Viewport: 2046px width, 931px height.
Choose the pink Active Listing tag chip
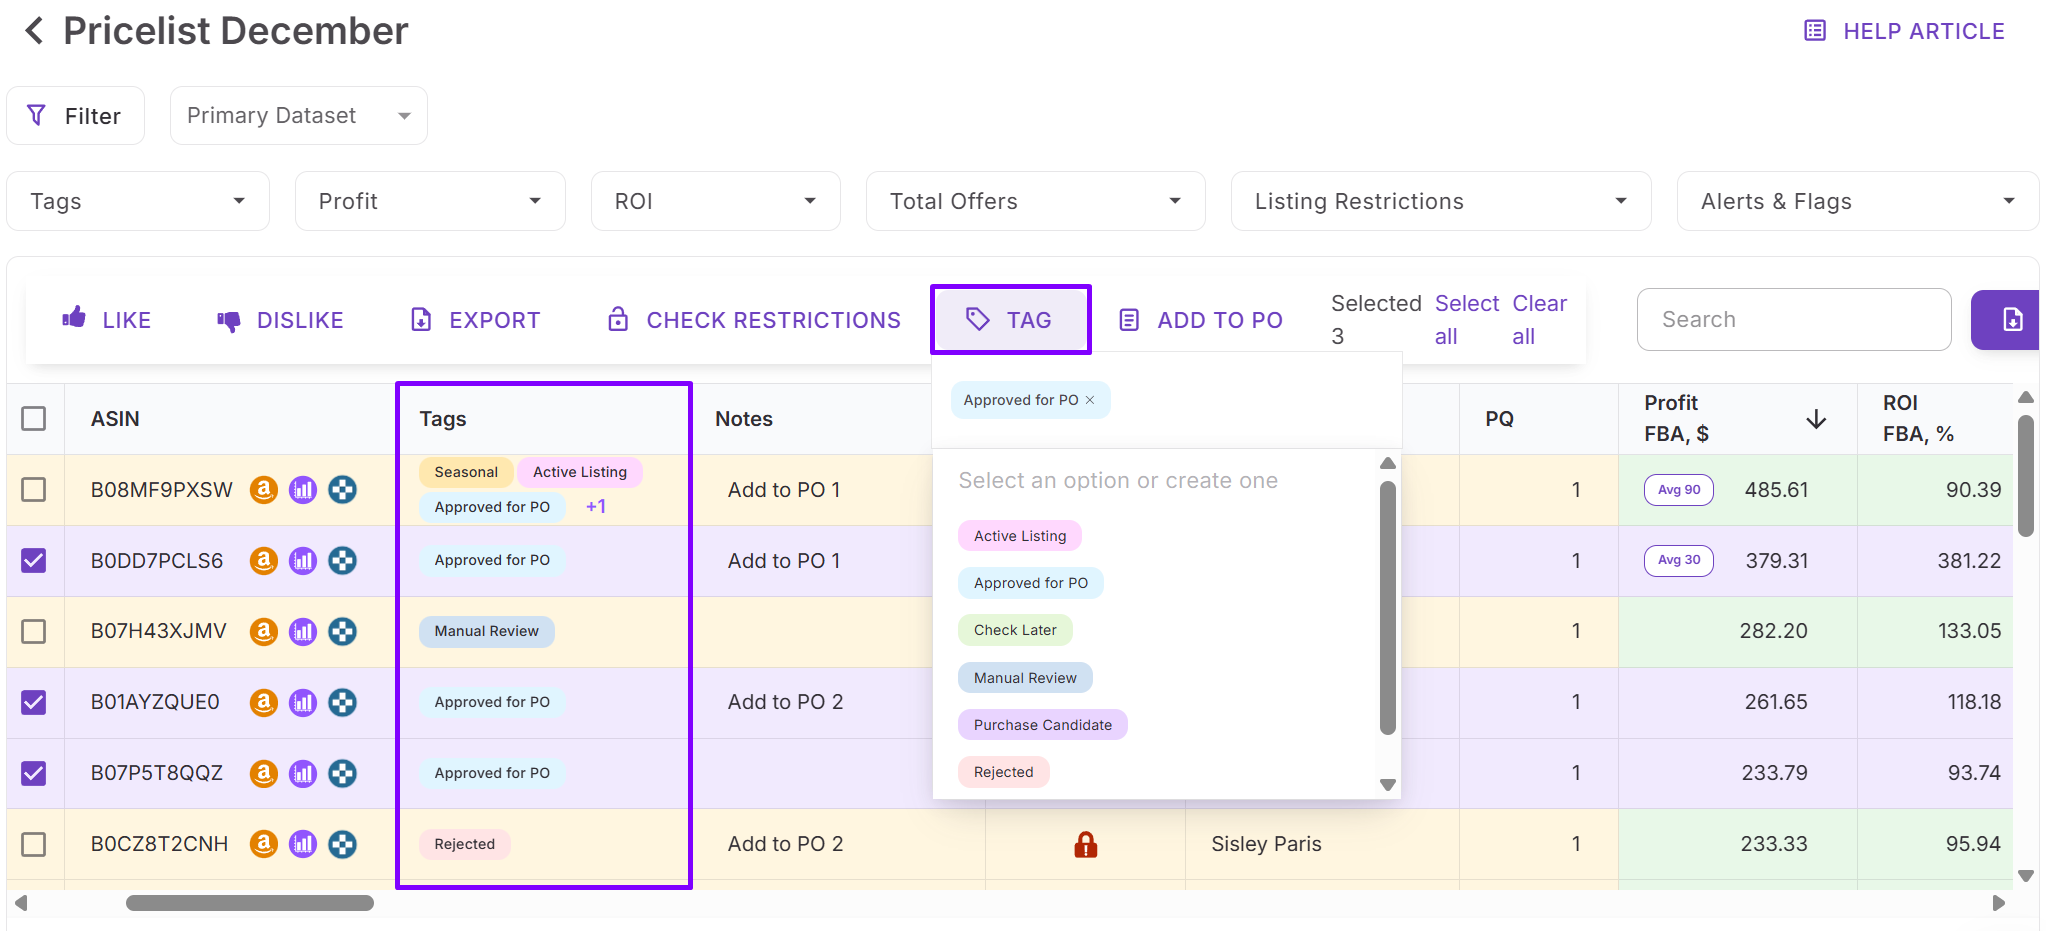click(x=1018, y=535)
